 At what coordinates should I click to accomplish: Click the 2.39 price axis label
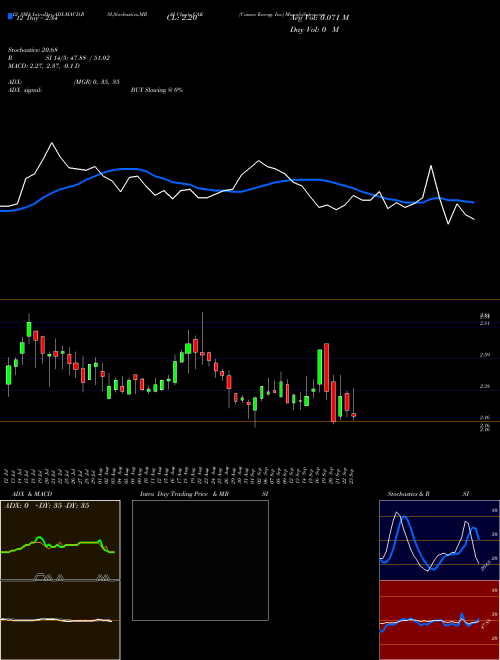484,355
